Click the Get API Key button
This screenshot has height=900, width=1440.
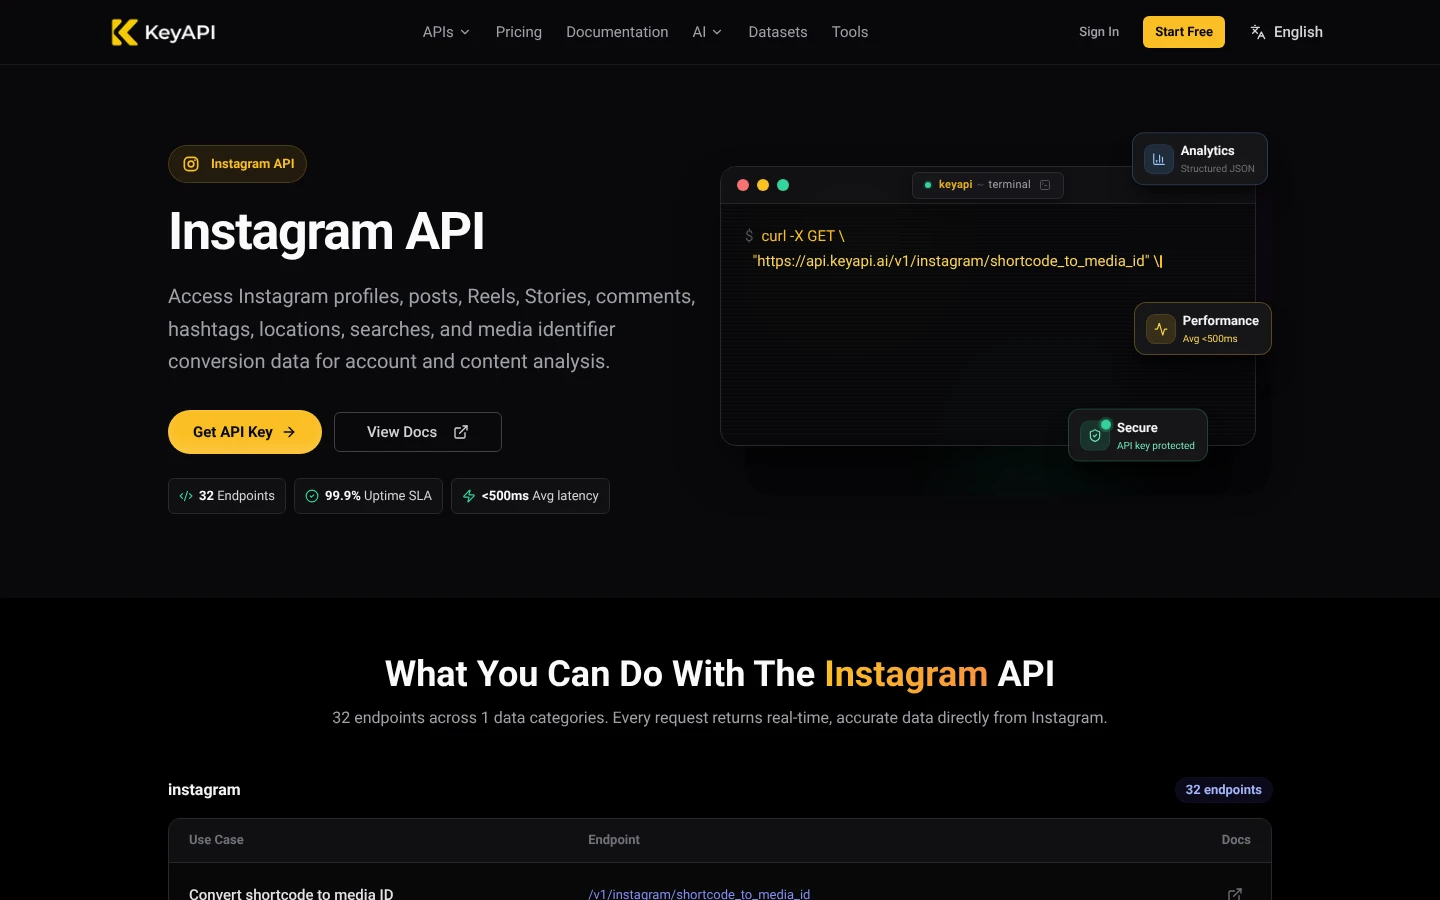tap(245, 432)
